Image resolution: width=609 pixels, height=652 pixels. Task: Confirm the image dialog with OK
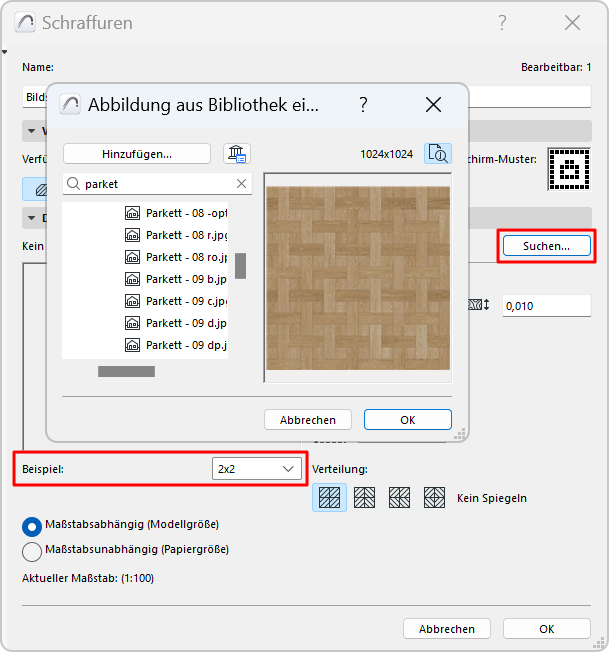point(407,420)
